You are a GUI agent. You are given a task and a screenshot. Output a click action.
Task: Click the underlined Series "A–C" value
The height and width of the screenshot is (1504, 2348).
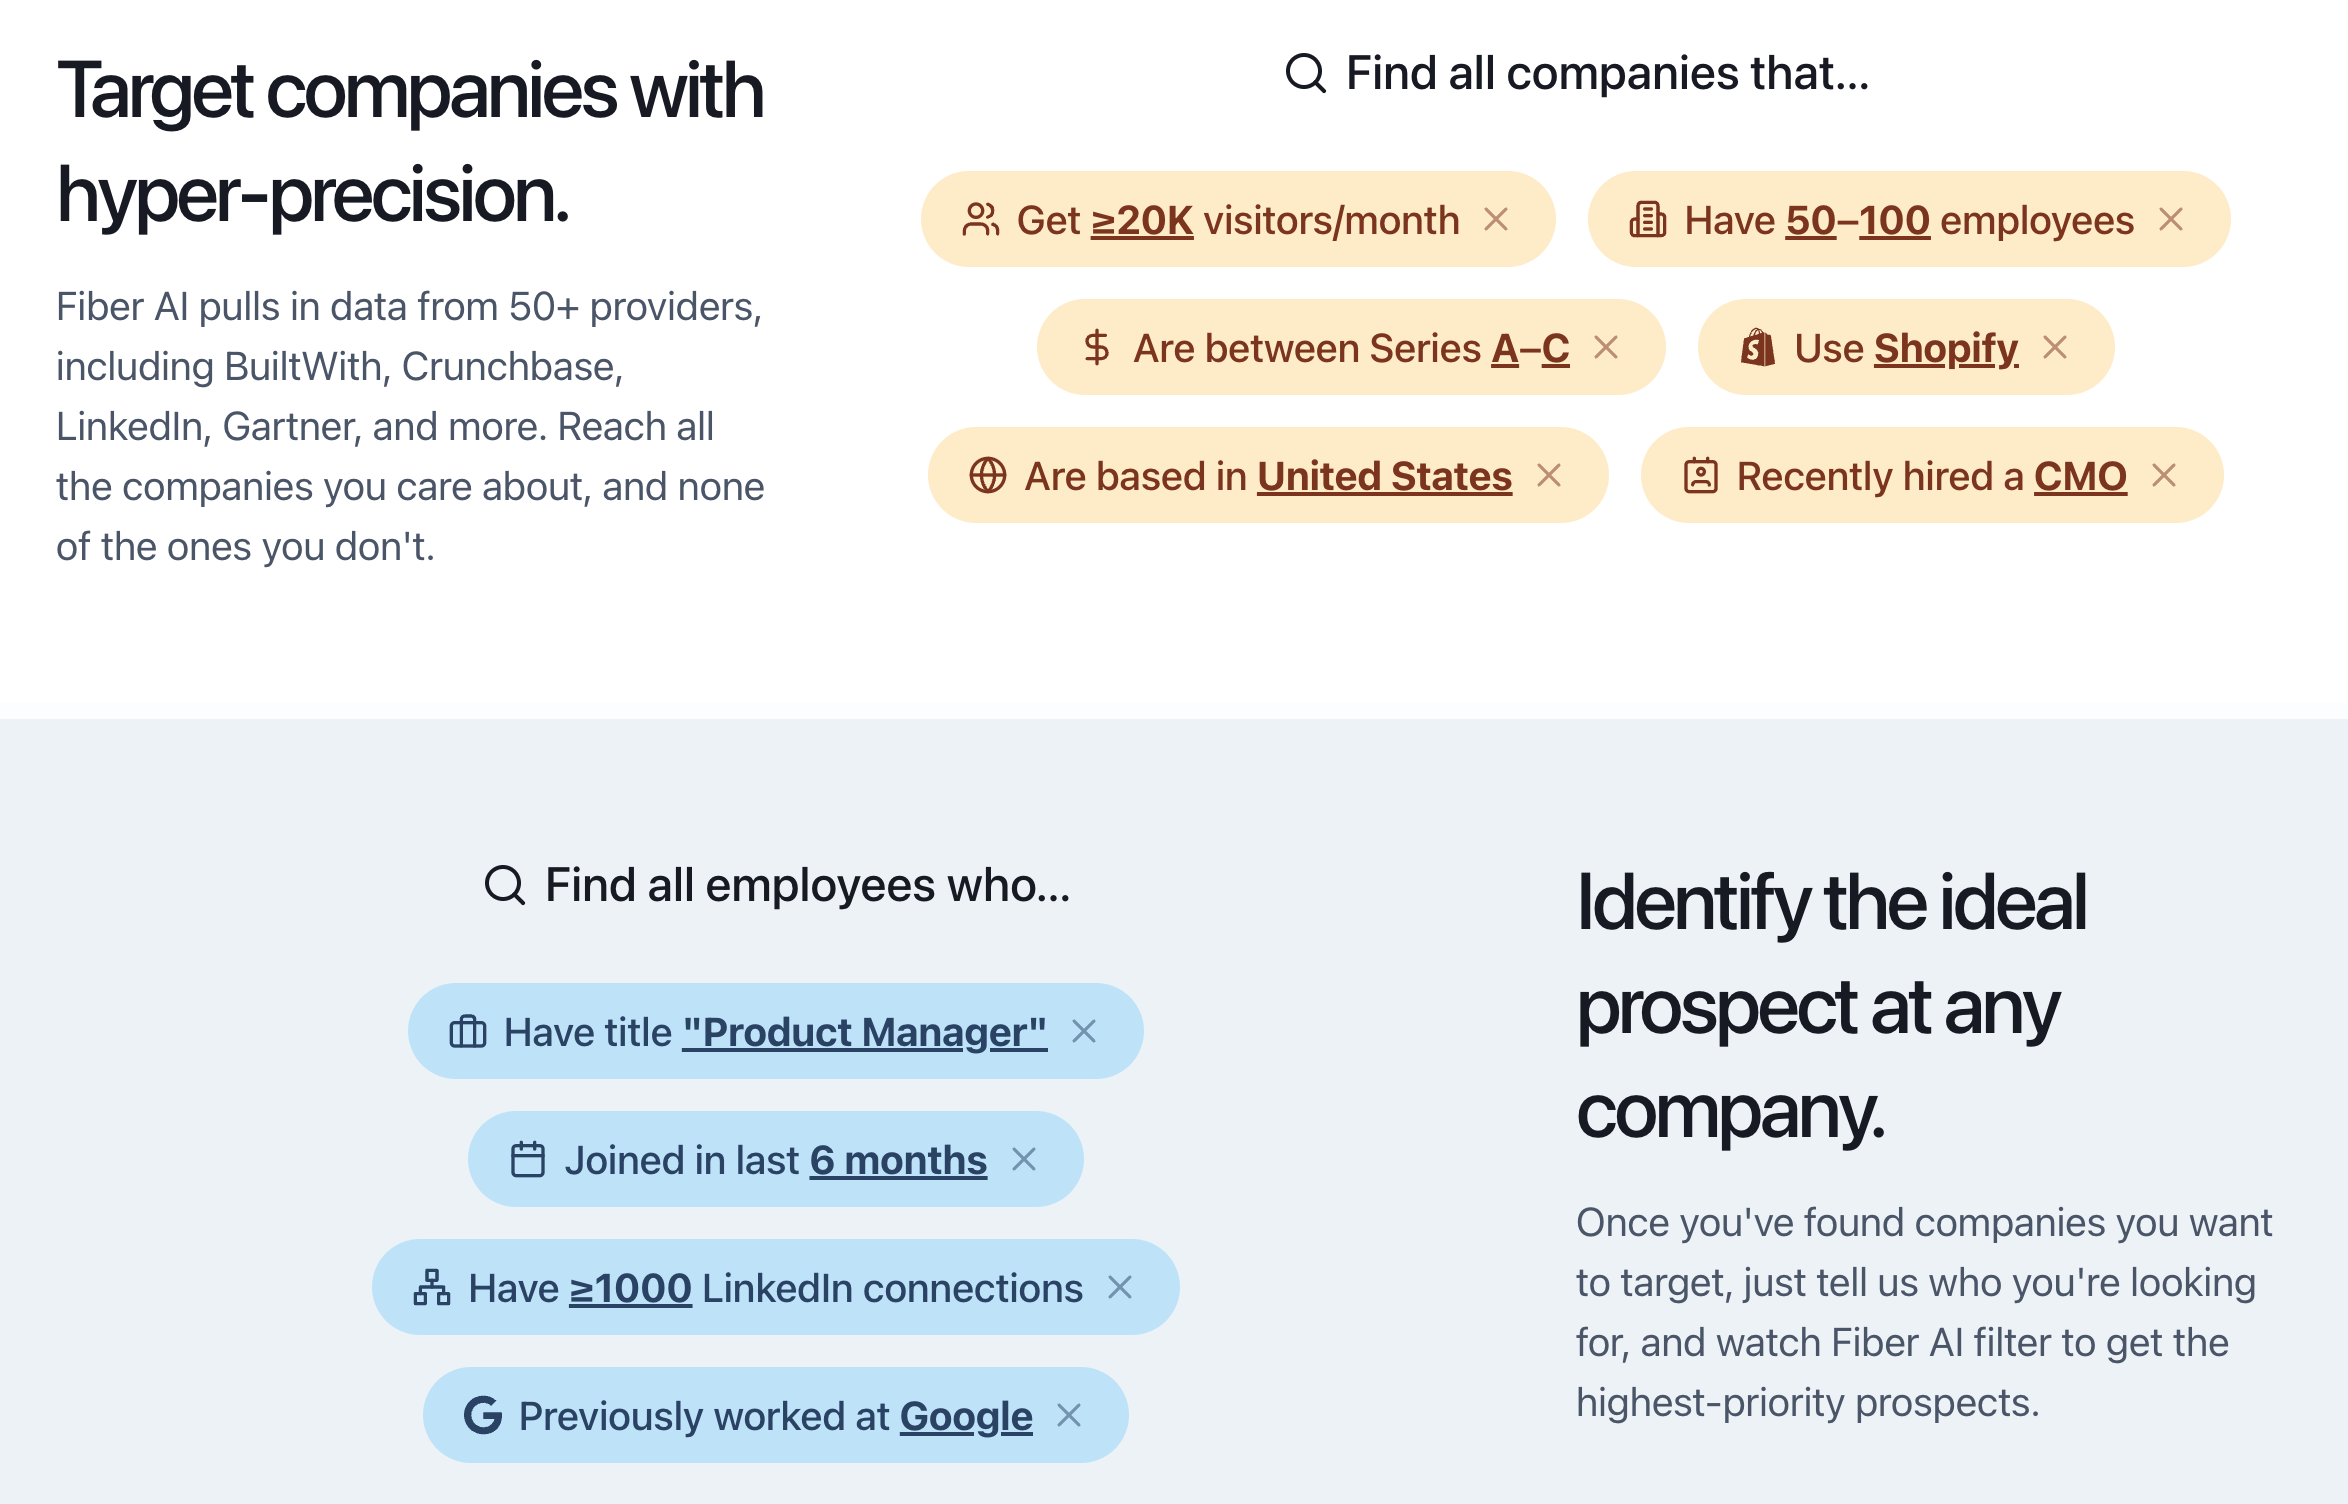coord(1530,349)
